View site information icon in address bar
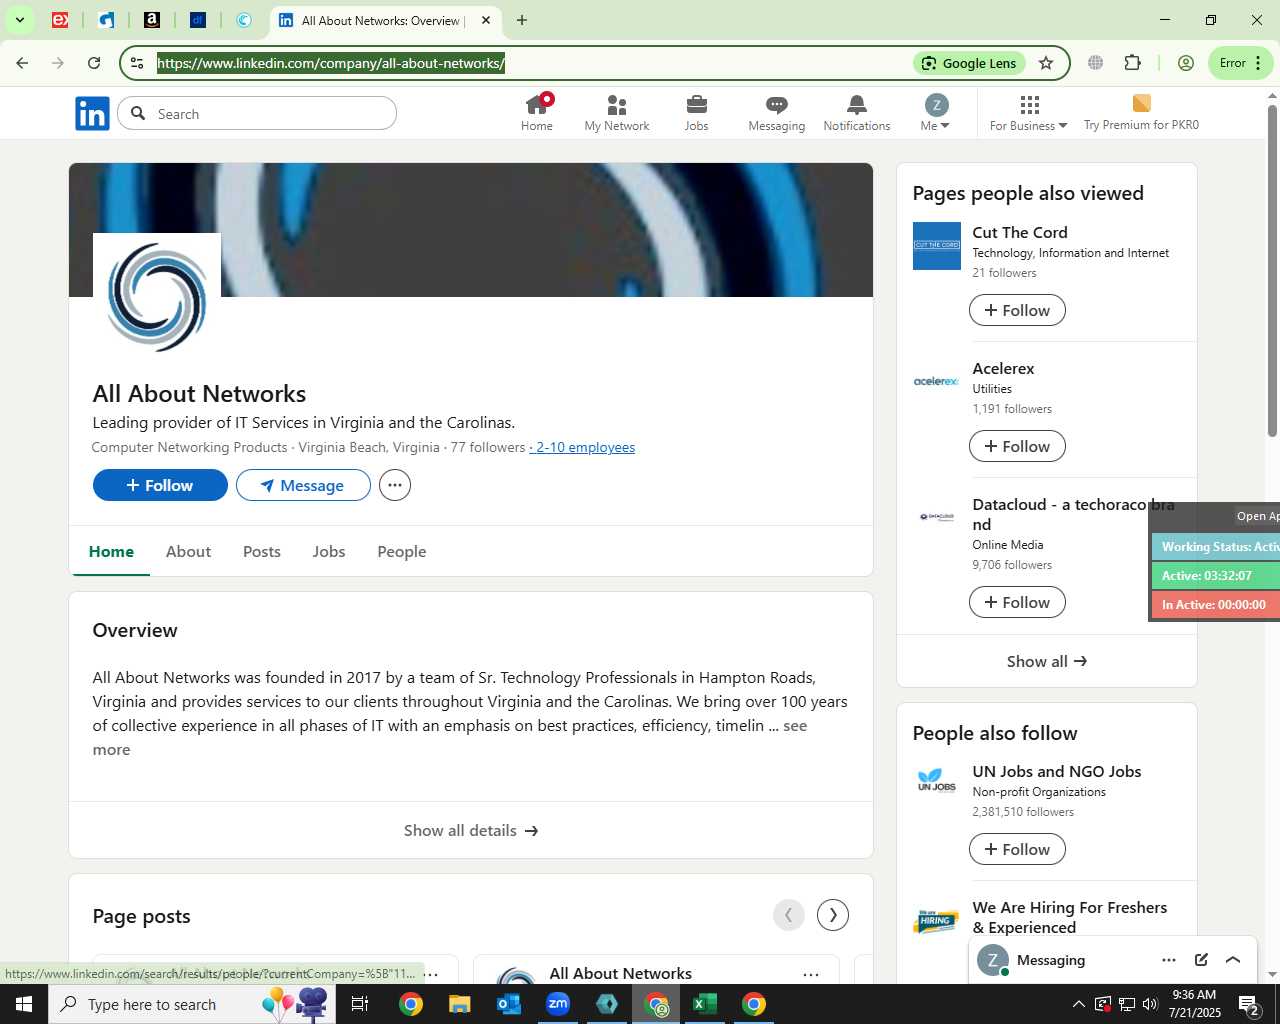The width and height of the screenshot is (1280, 1024). click(x=137, y=63)
